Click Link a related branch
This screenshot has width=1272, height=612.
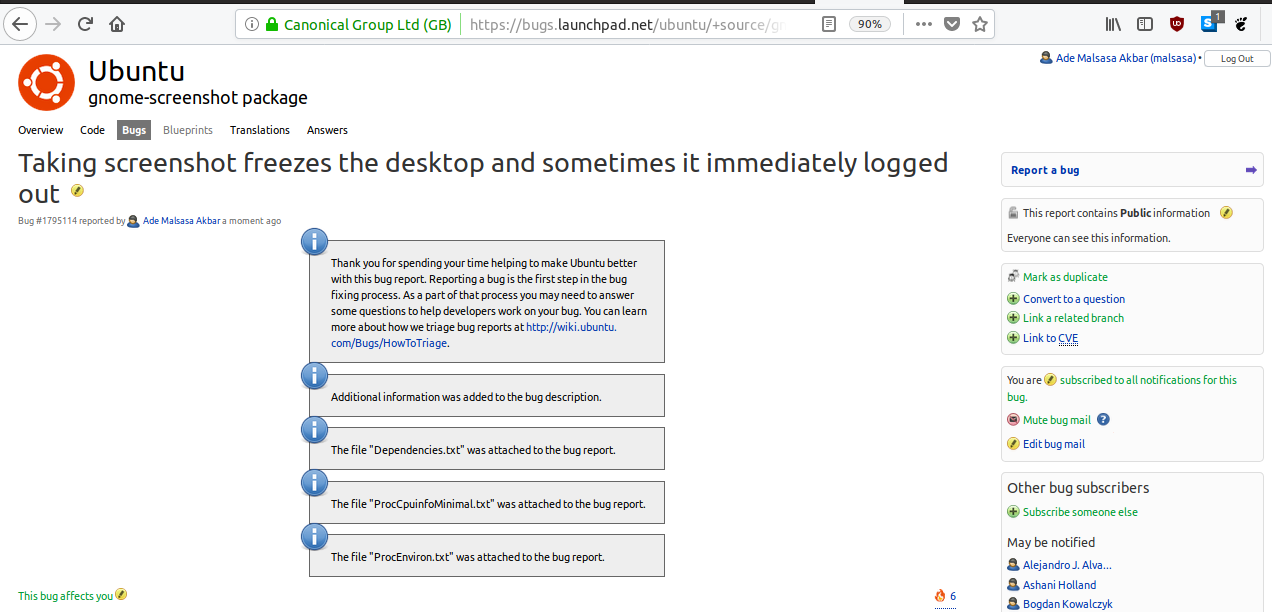point(1073,318)
